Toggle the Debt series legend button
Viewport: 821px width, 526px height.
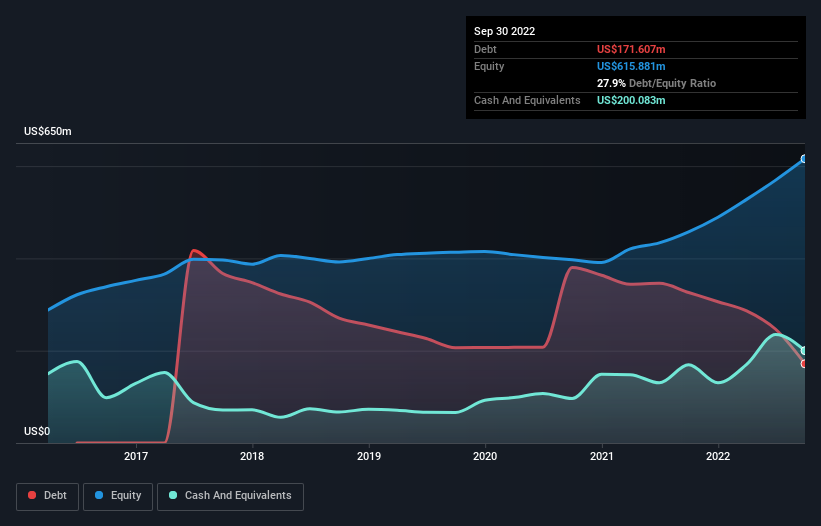click(47, 496)
